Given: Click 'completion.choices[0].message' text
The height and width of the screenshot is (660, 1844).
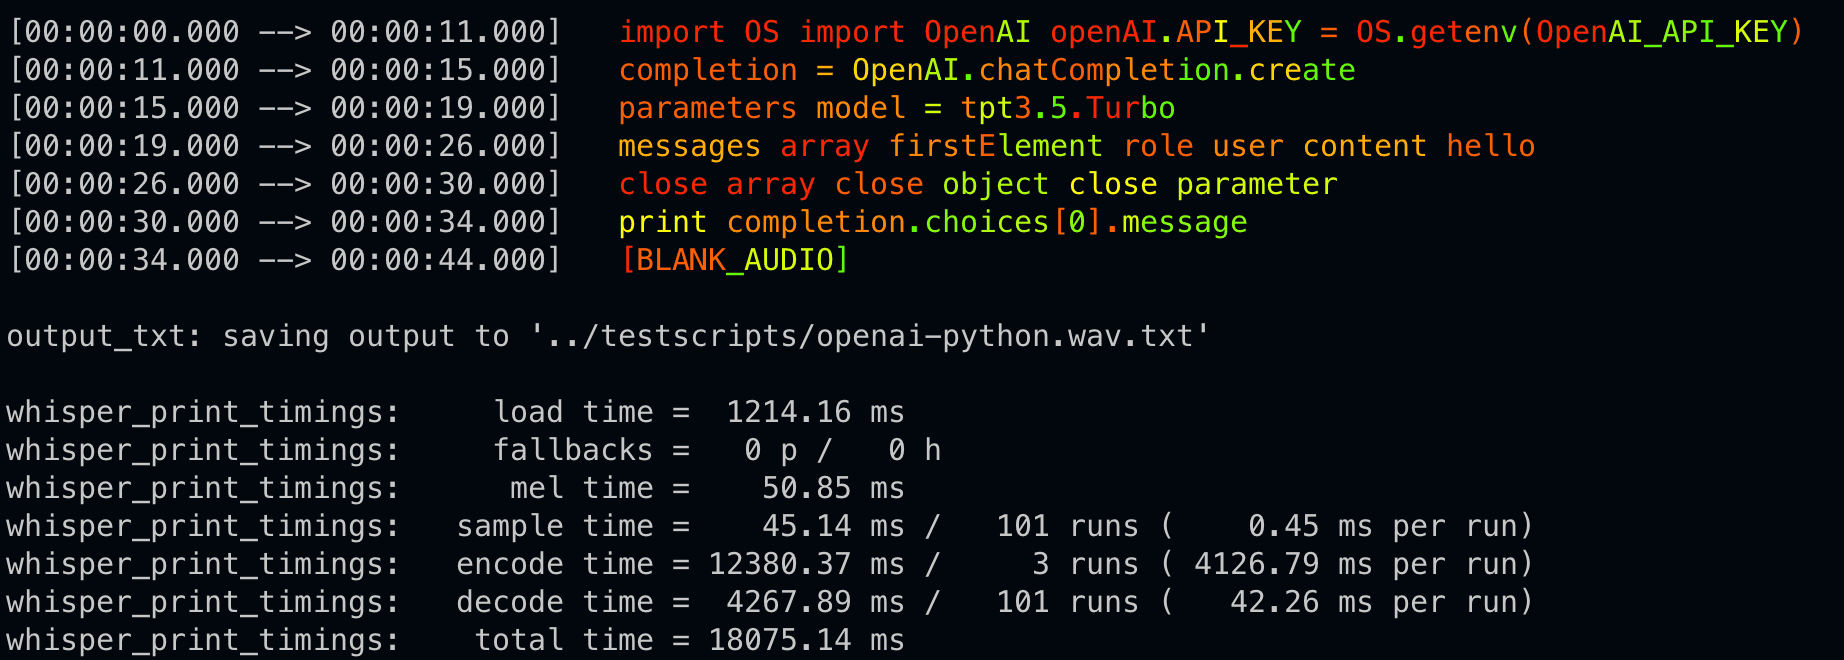Looking at the screenshot, I should click(x=986, y=222).
